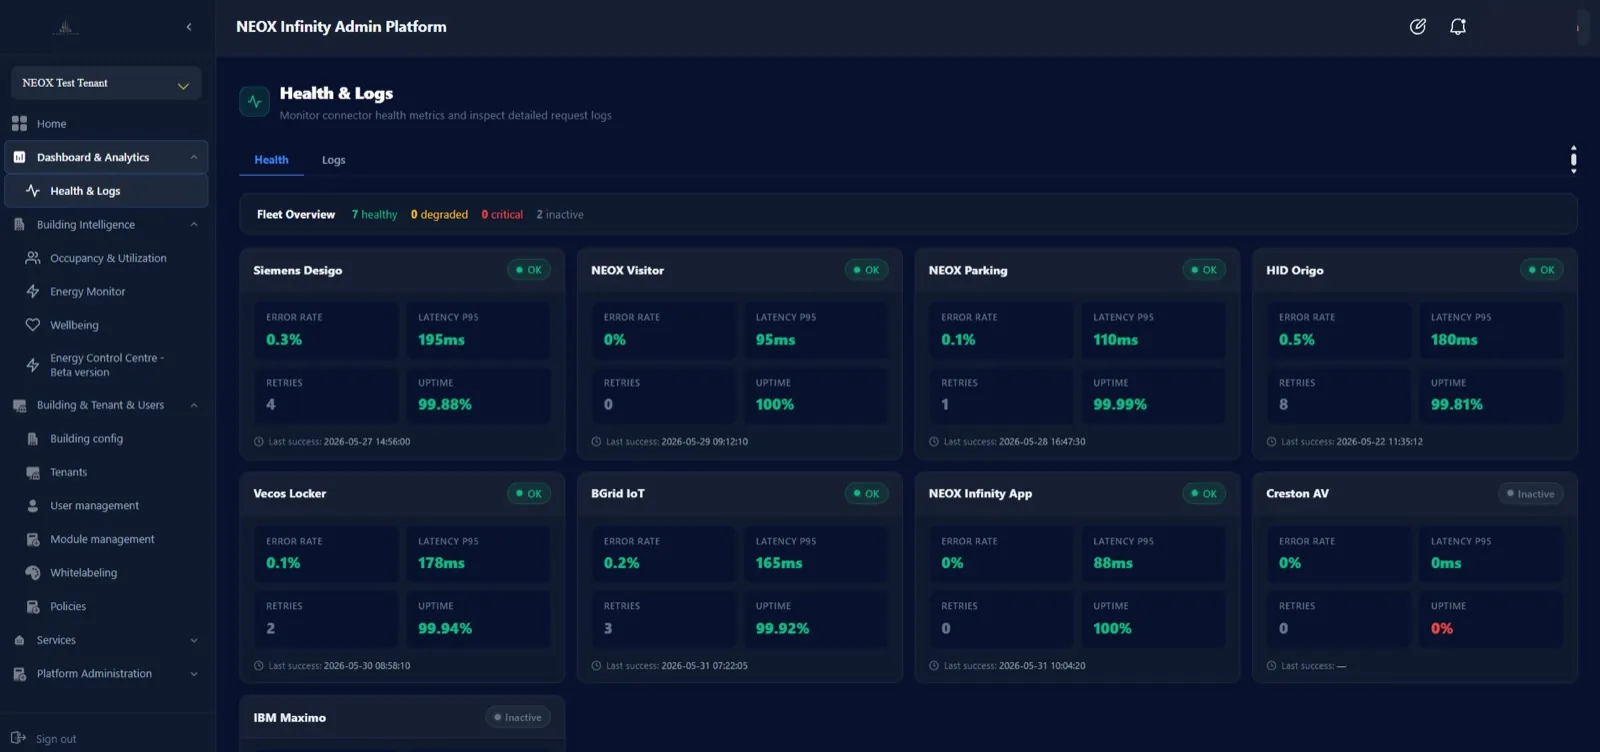The image size is (1600, 752).
Task: Click the Occupancy & Utilization people icon
Action: pyautogui.click(x=33, y=258)
